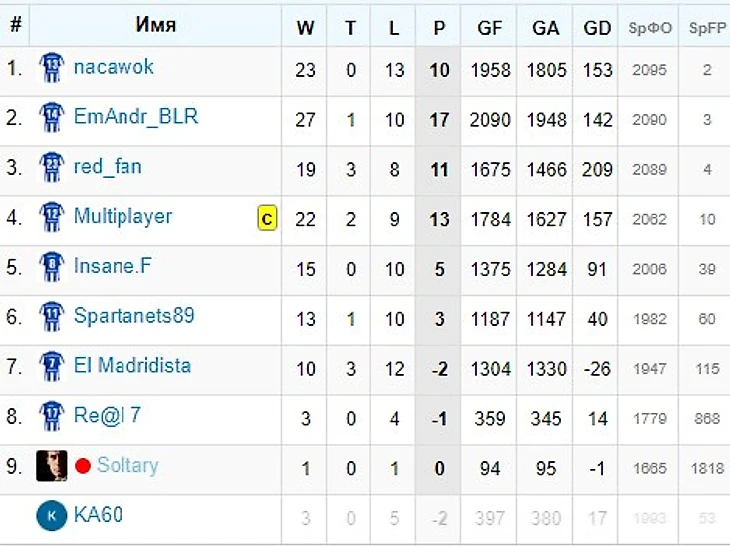Image resolution: width=730 pixels, height=546 pixels.
Task: Open Soltary's profile photo thumbnail
Action: [x=52, y=465]
